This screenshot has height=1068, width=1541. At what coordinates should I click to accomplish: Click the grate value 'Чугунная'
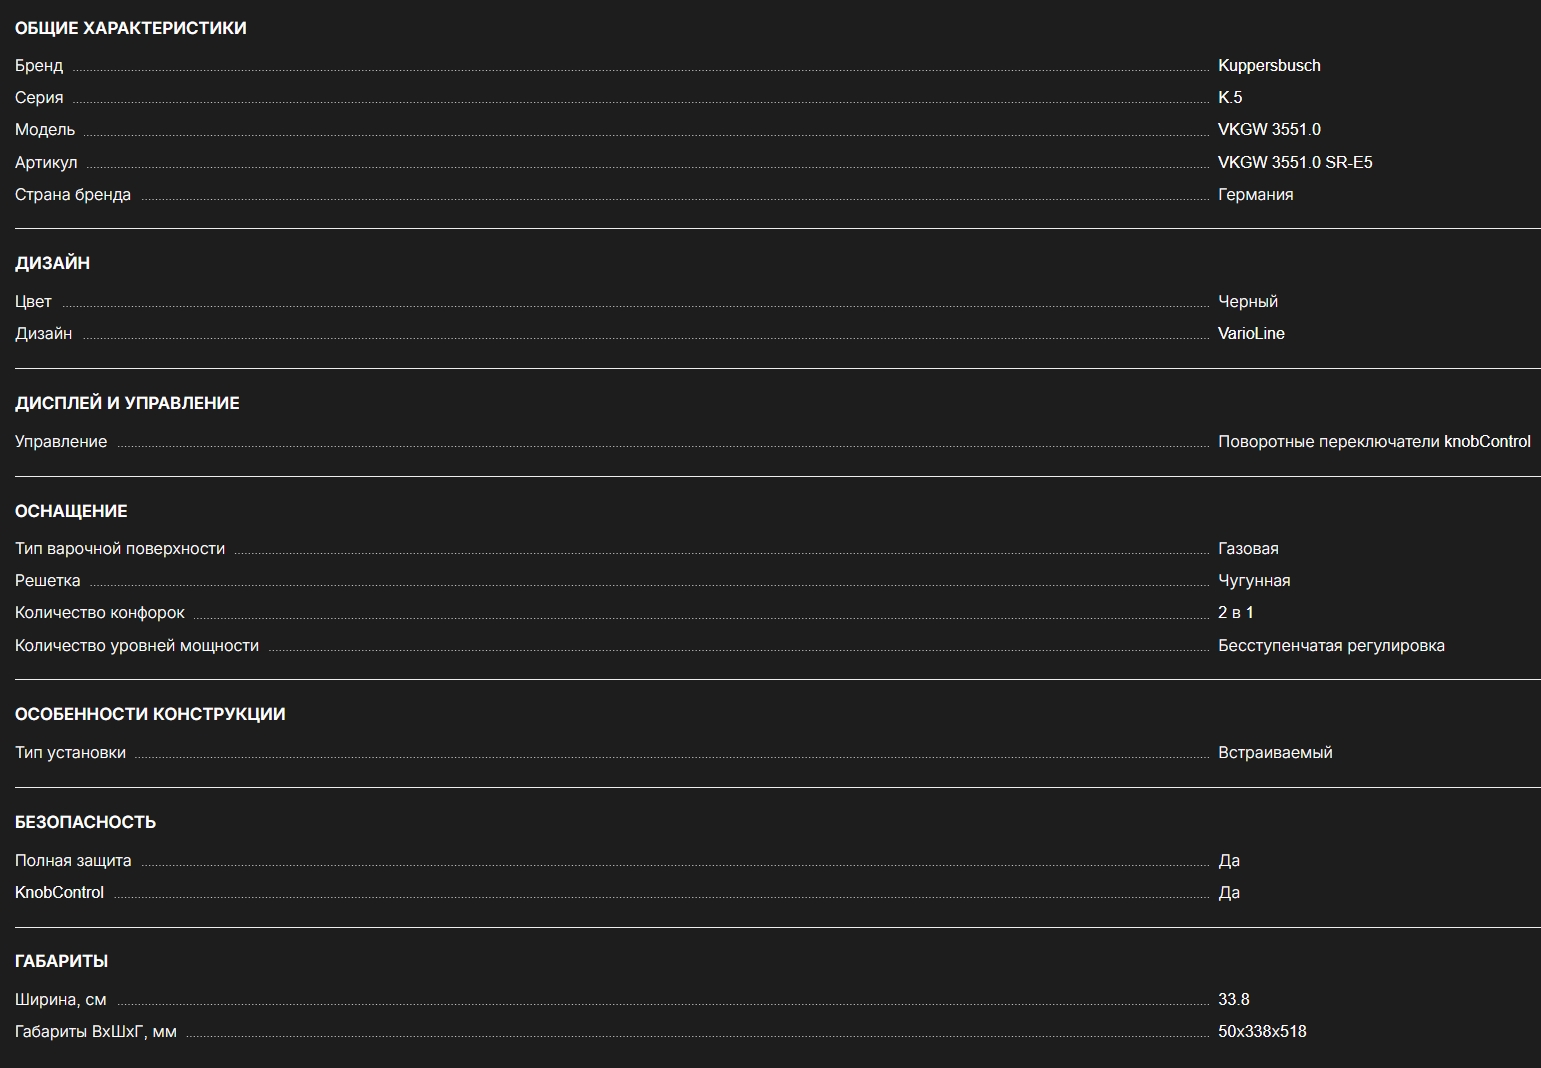(1254, 581)
